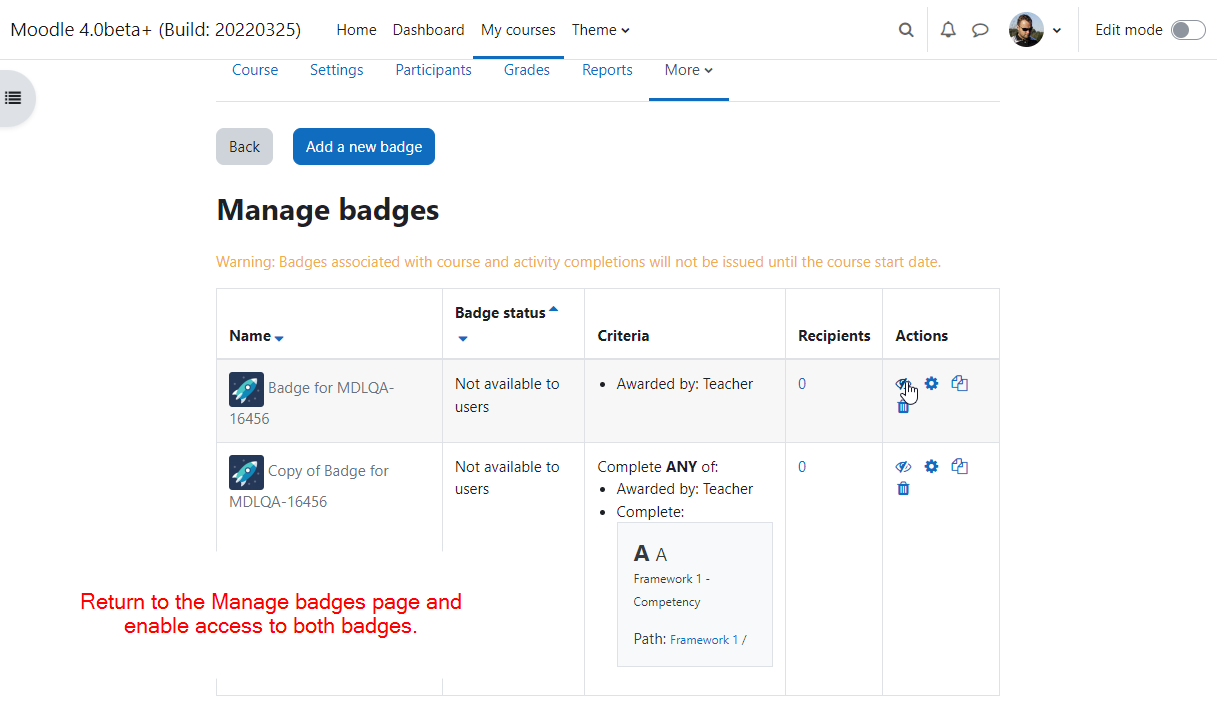Screen dimensions: 1217x709
Task: Switch to Participants tab
Action: pos(433,70)
